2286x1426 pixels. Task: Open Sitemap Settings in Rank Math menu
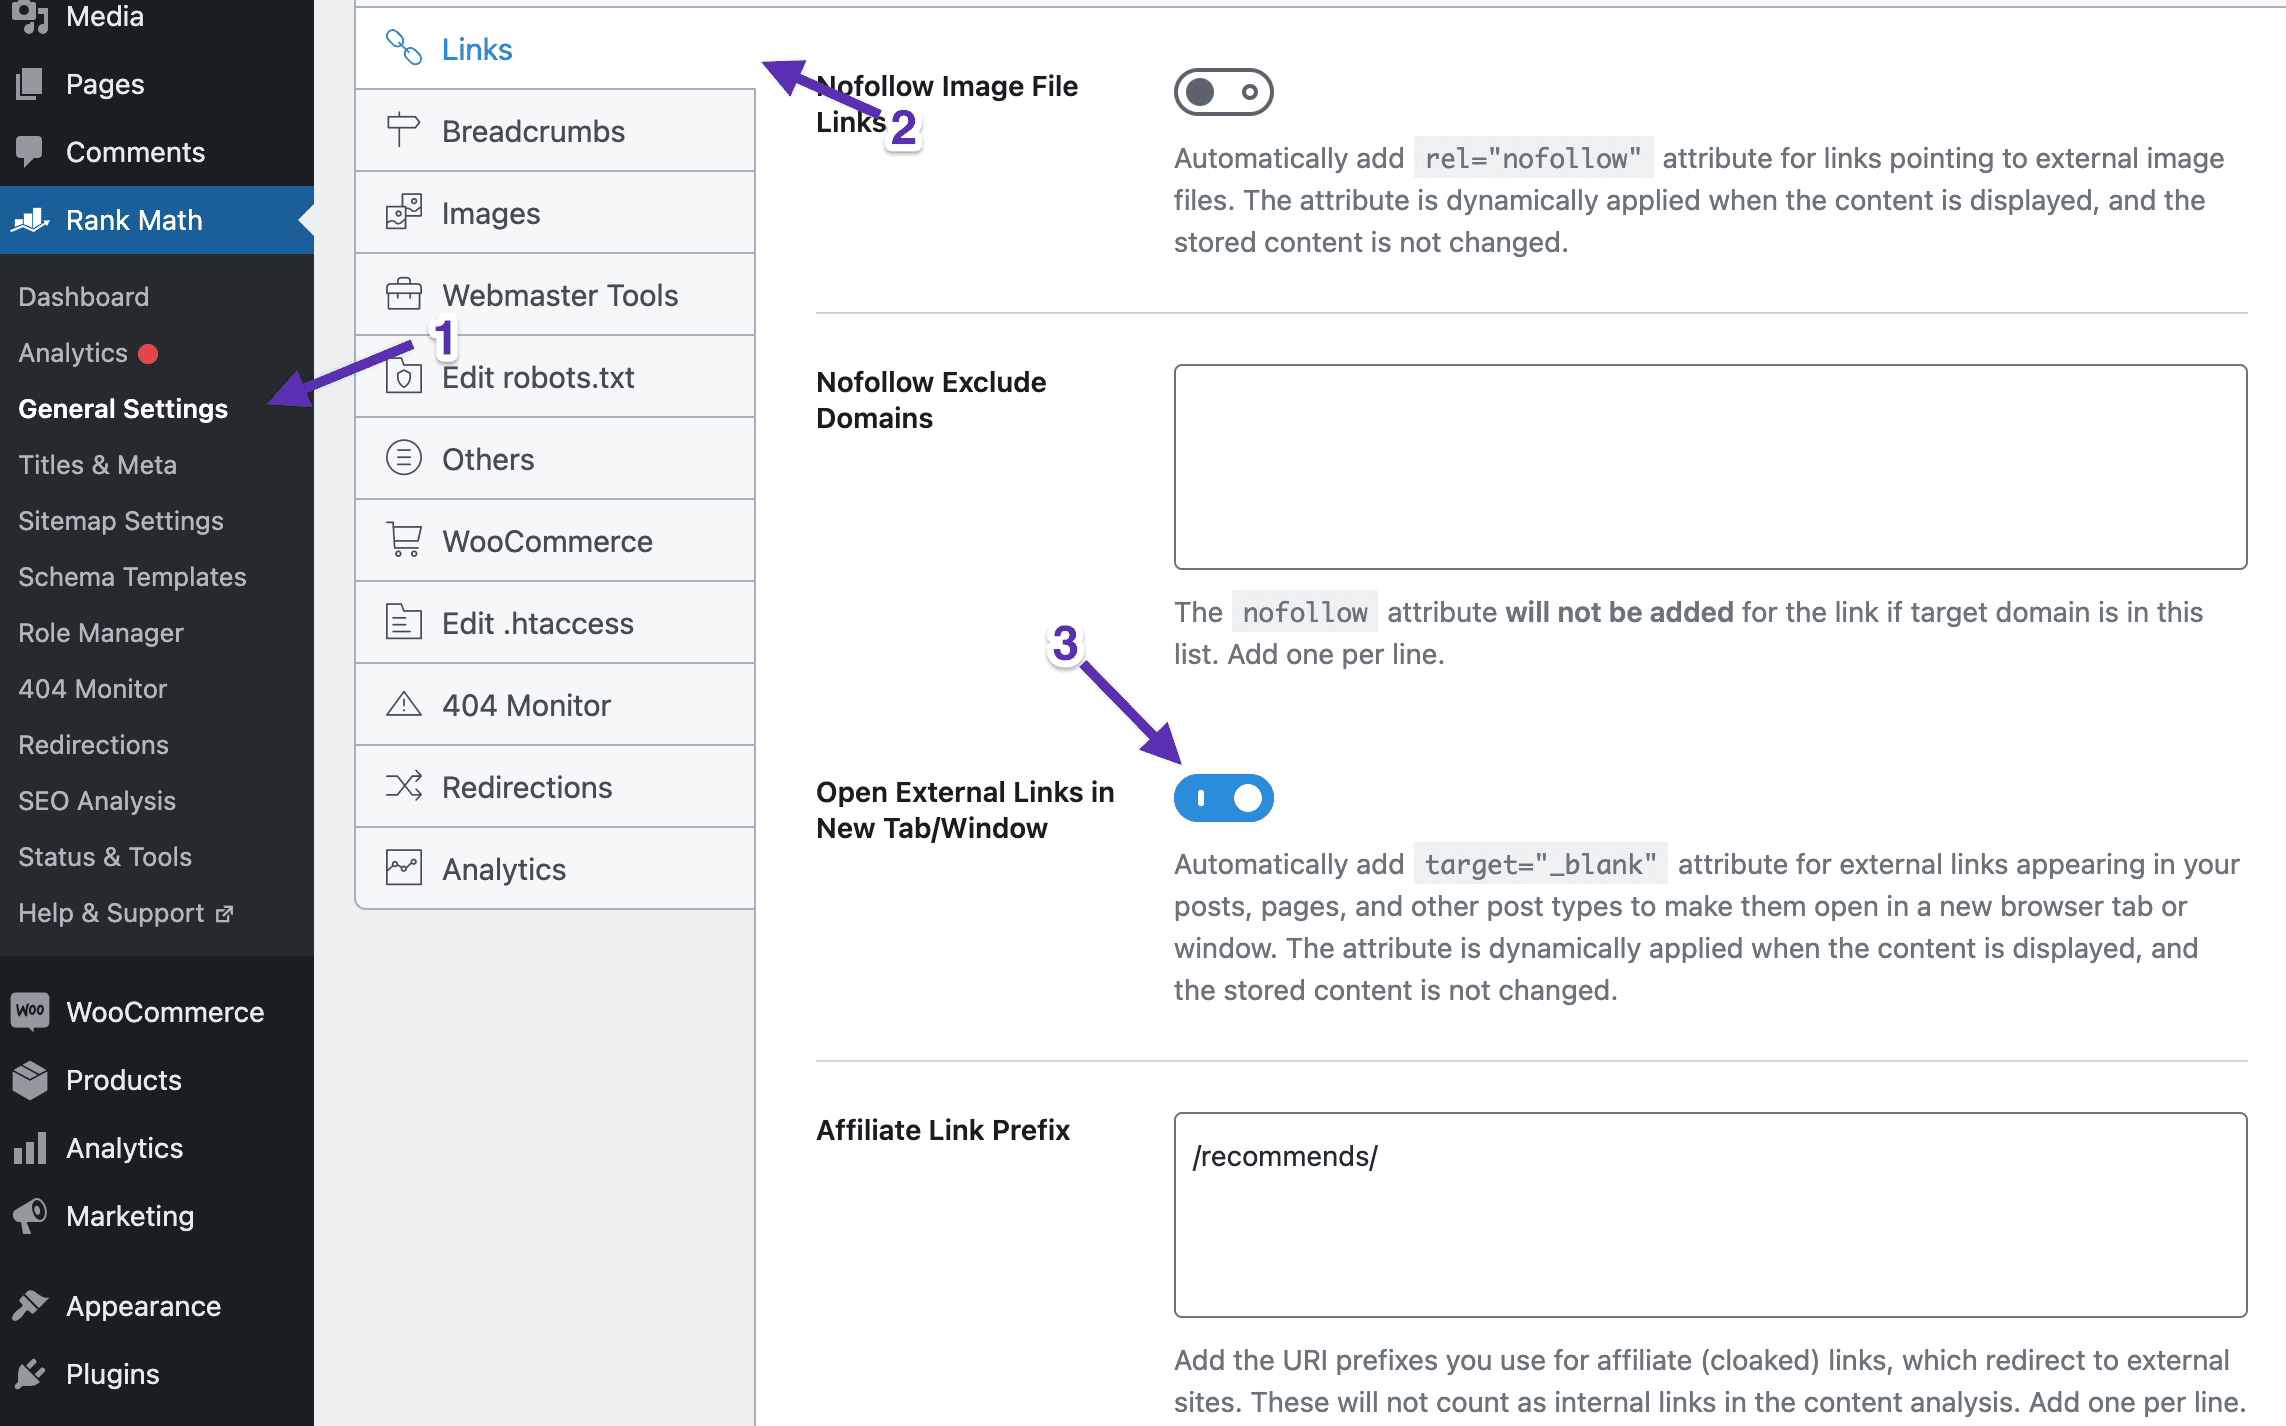coord(120,520)
